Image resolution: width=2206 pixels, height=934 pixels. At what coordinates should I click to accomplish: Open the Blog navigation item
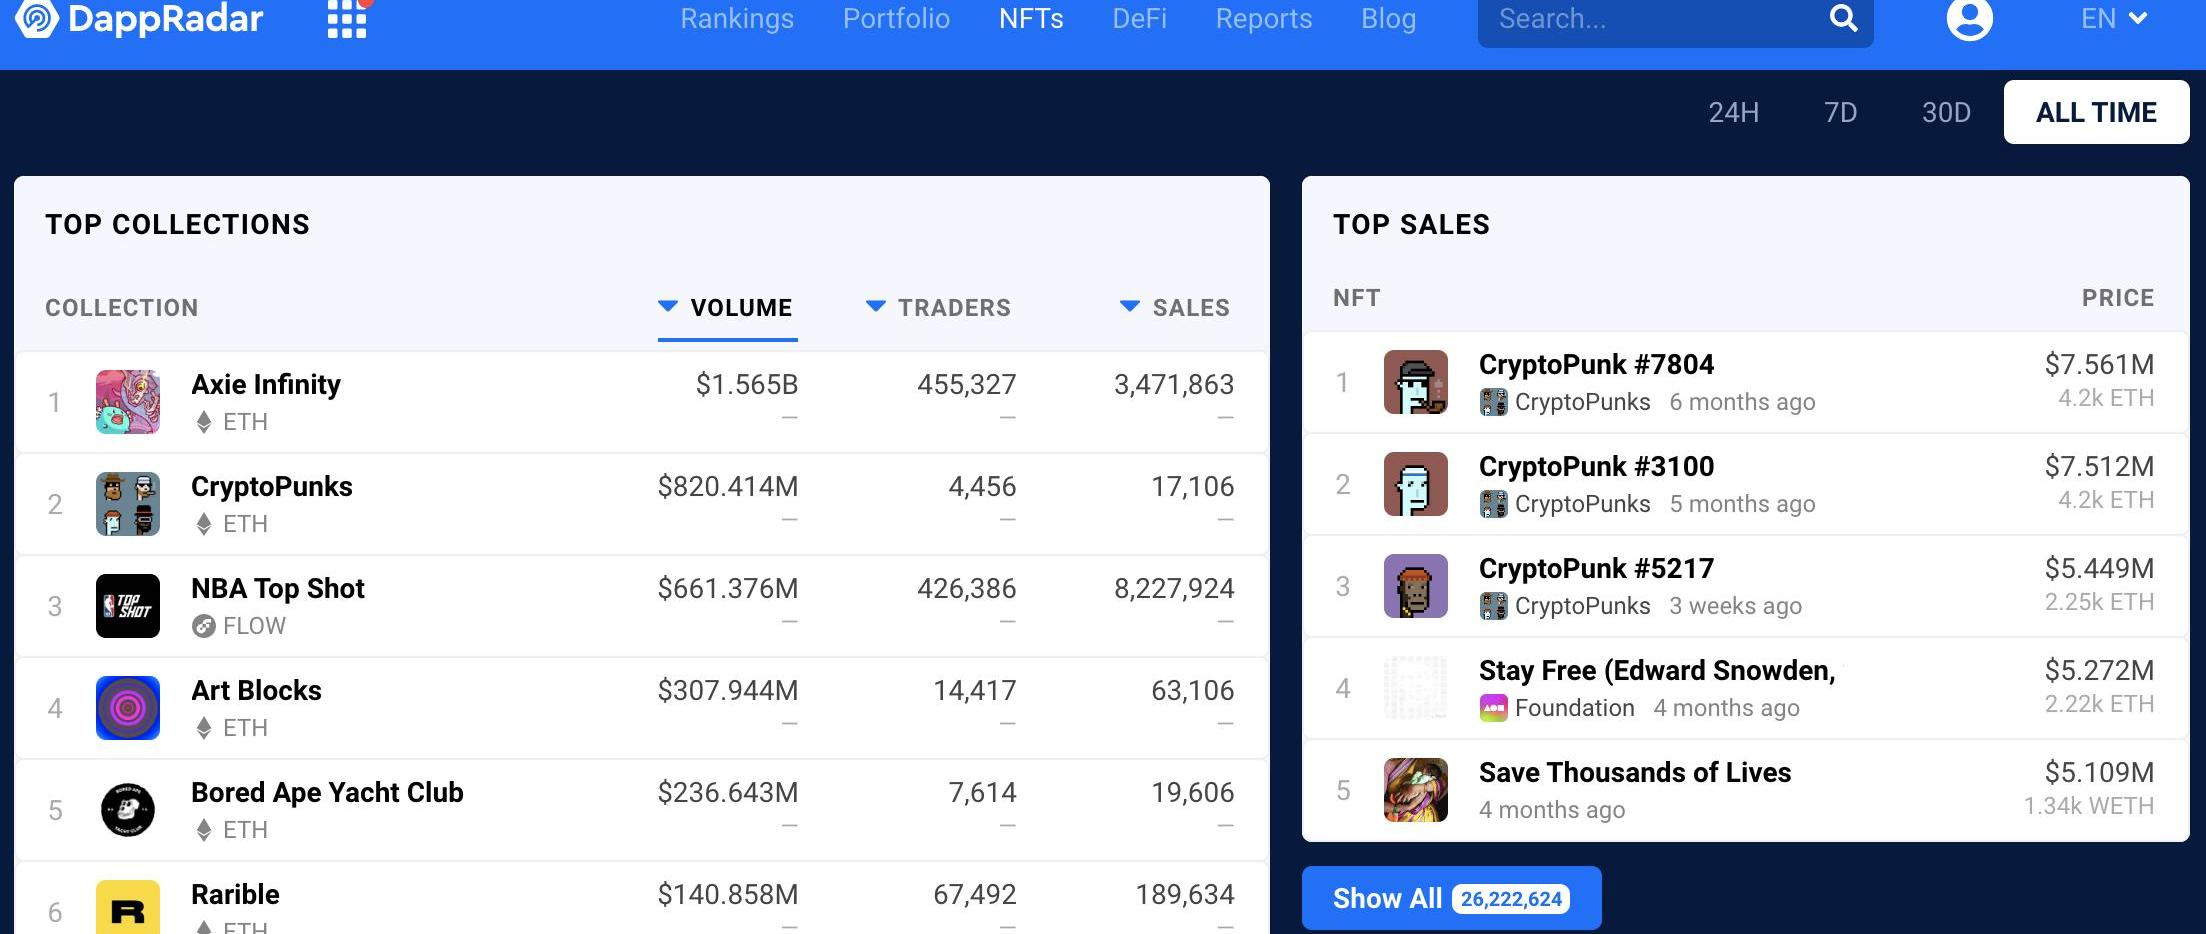(1389, 19)
